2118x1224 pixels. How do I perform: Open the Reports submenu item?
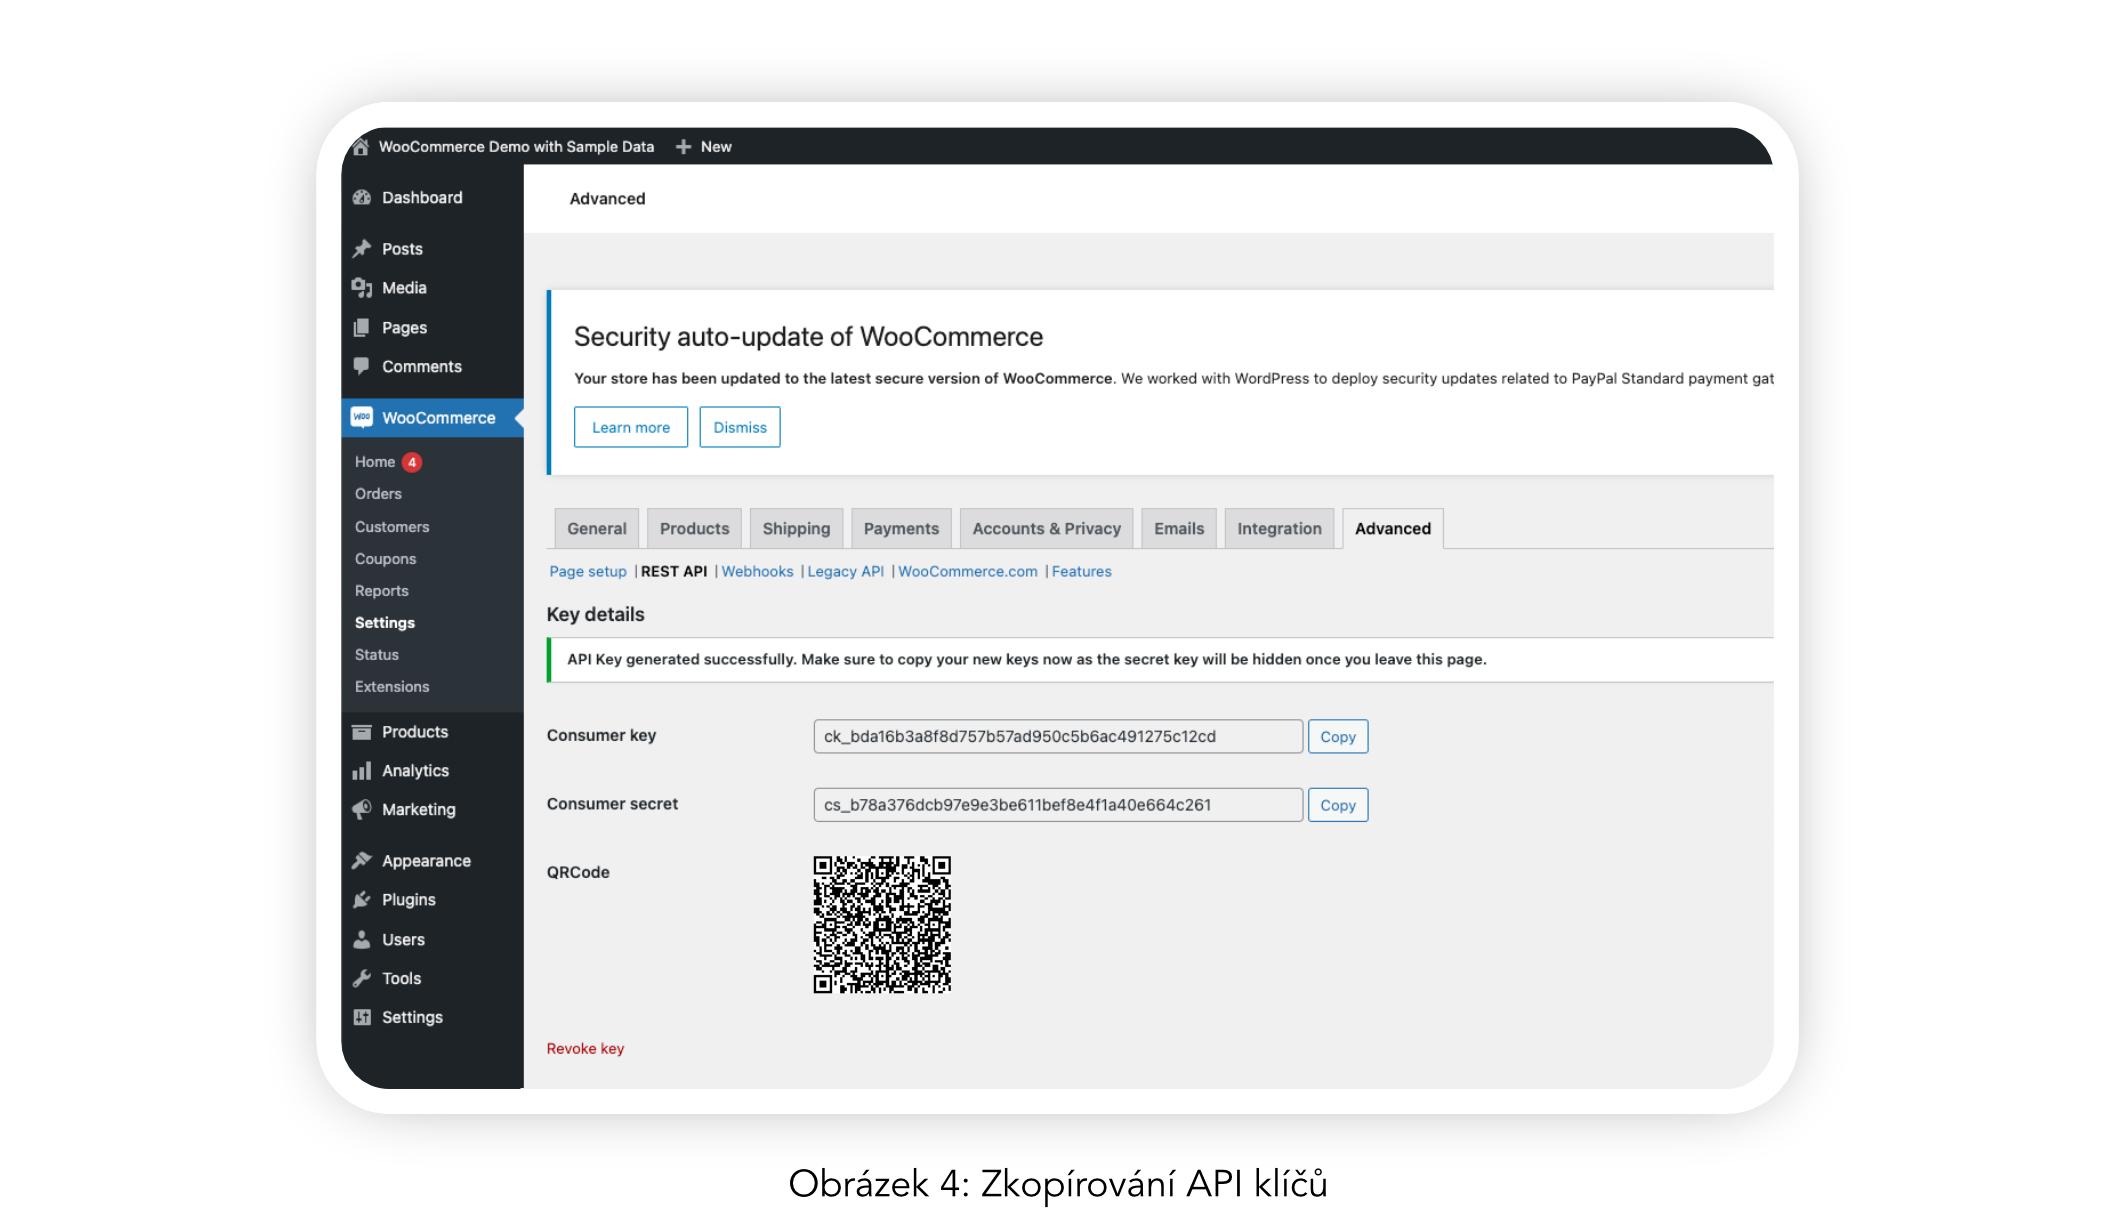(382, 591)
